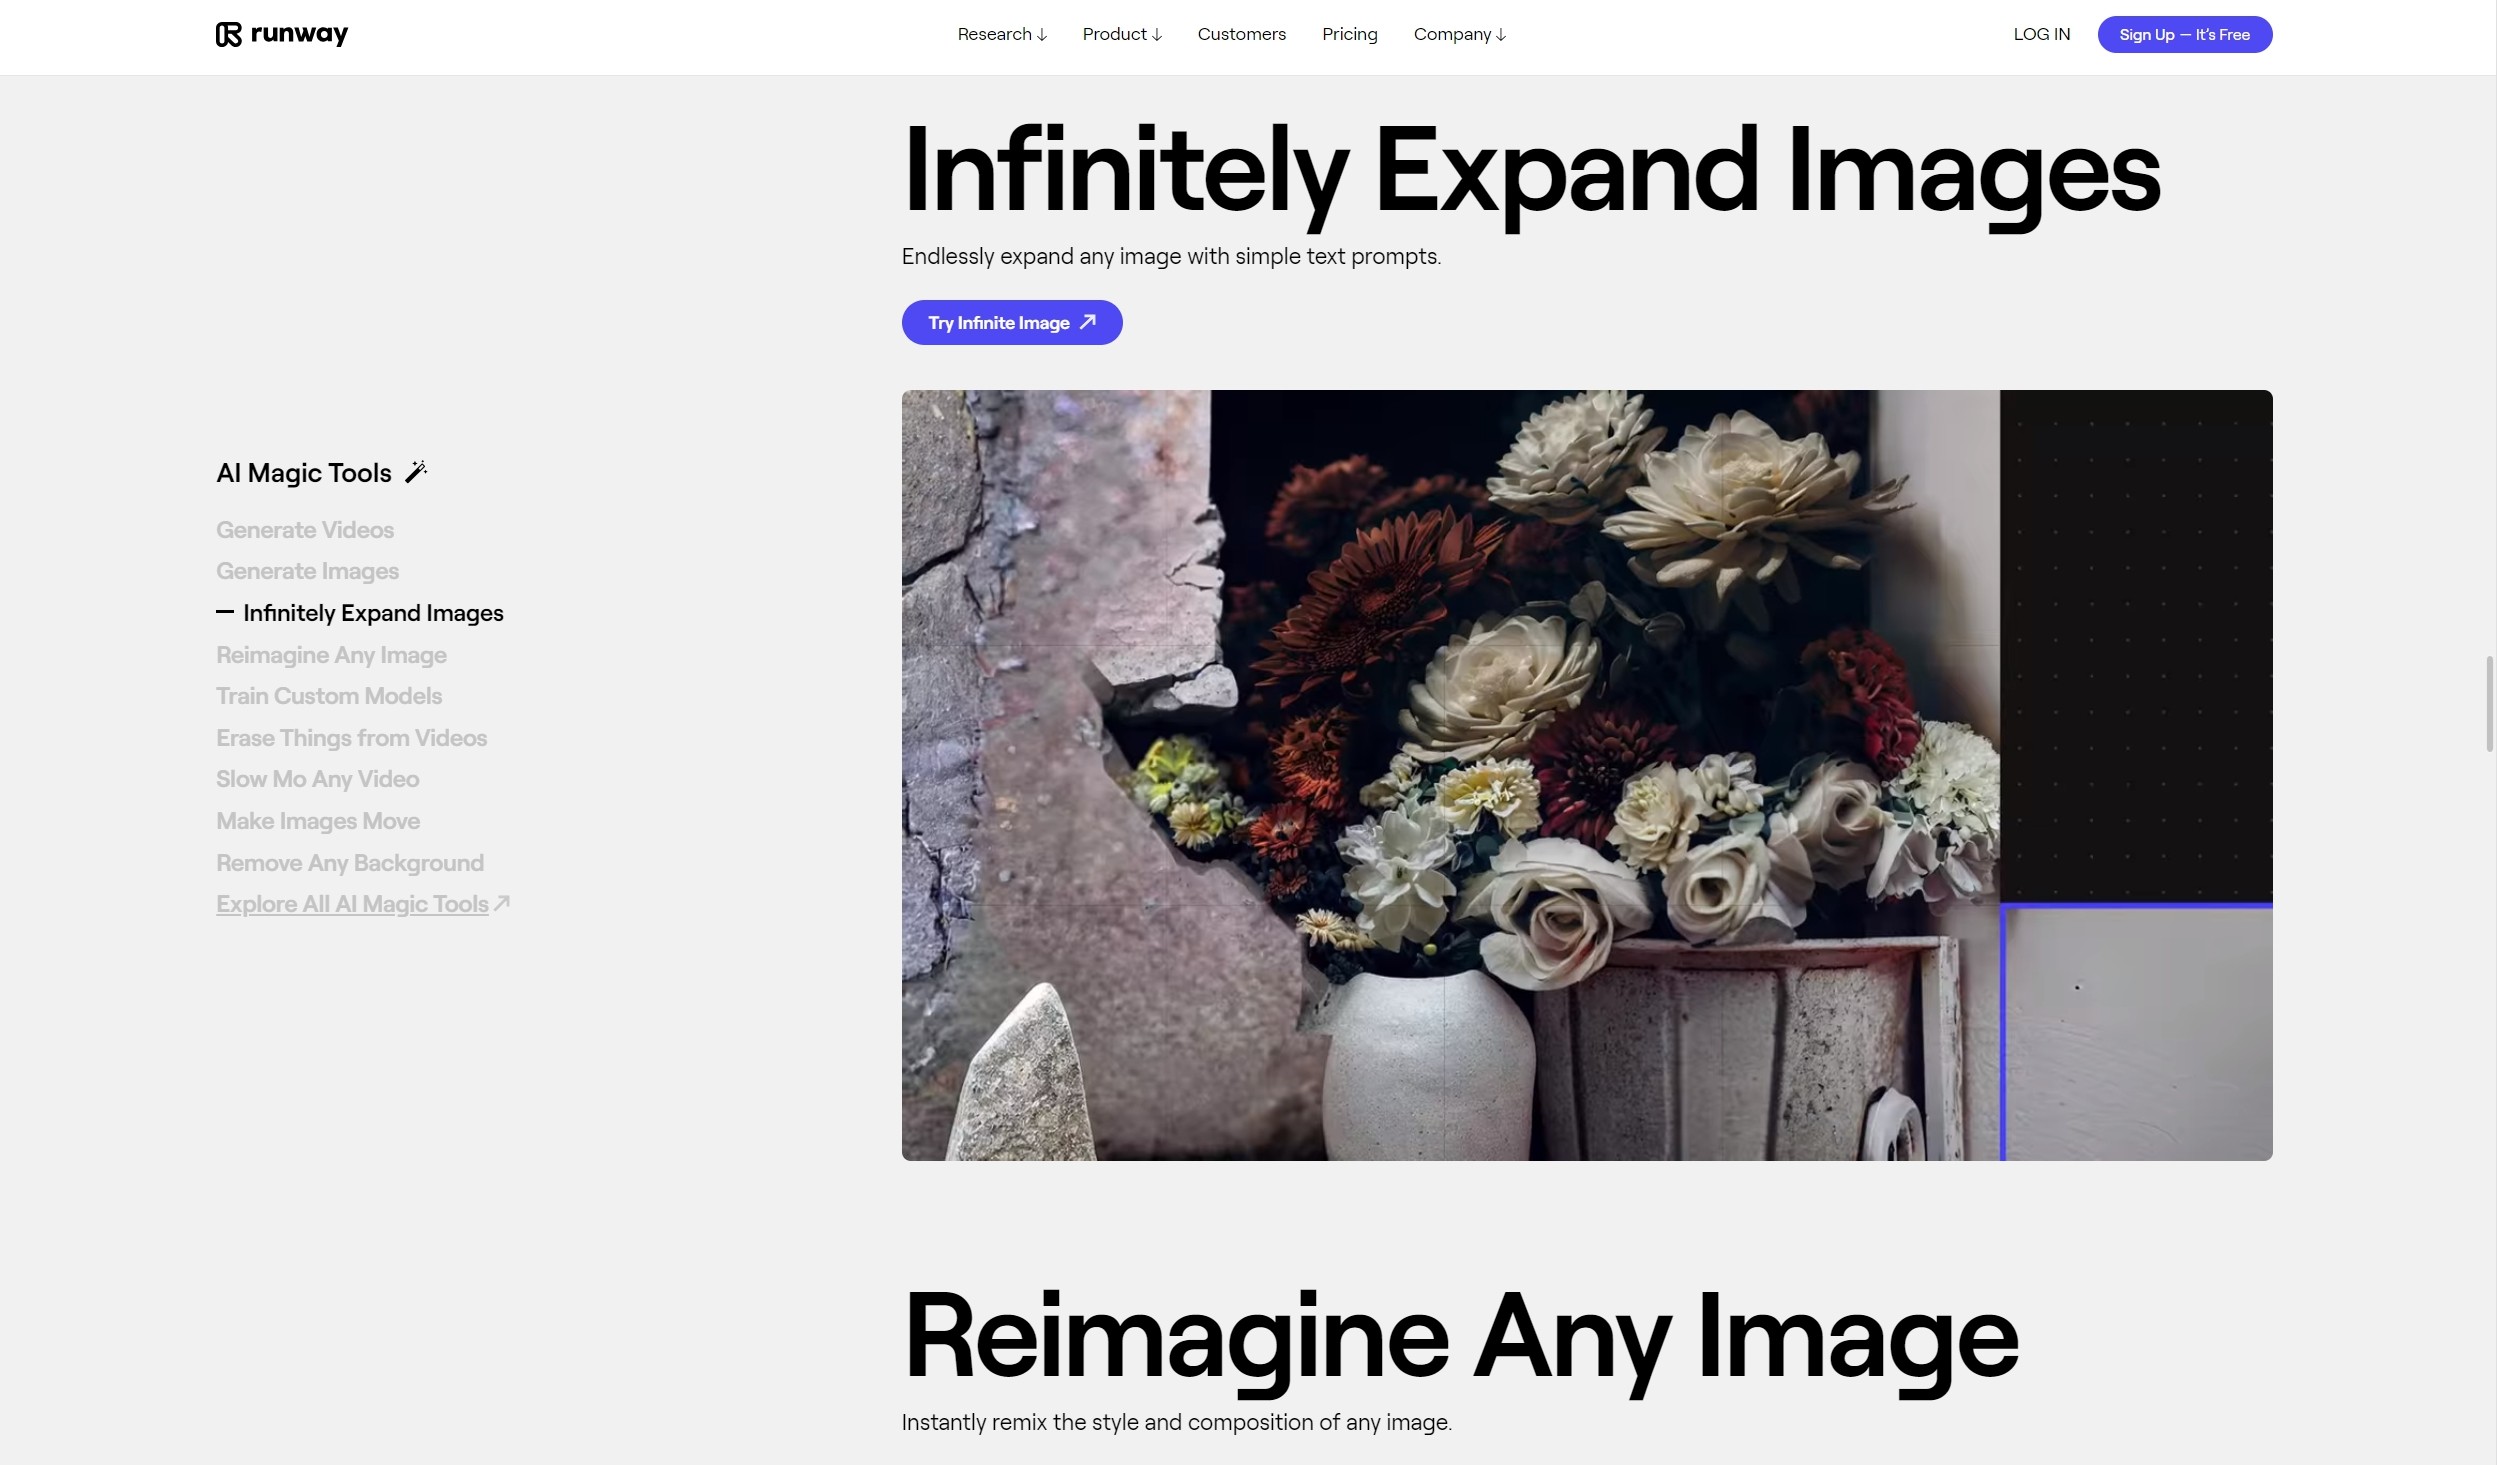This screenshot has height=1465, width=2498.
Task: Click the LOG IN link
Action: click(2041, 35)
